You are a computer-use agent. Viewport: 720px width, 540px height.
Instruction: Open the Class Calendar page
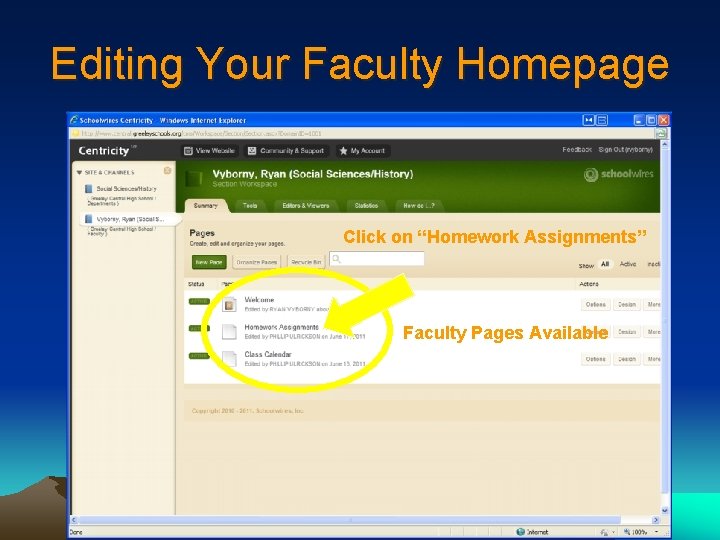click(268, 354)
